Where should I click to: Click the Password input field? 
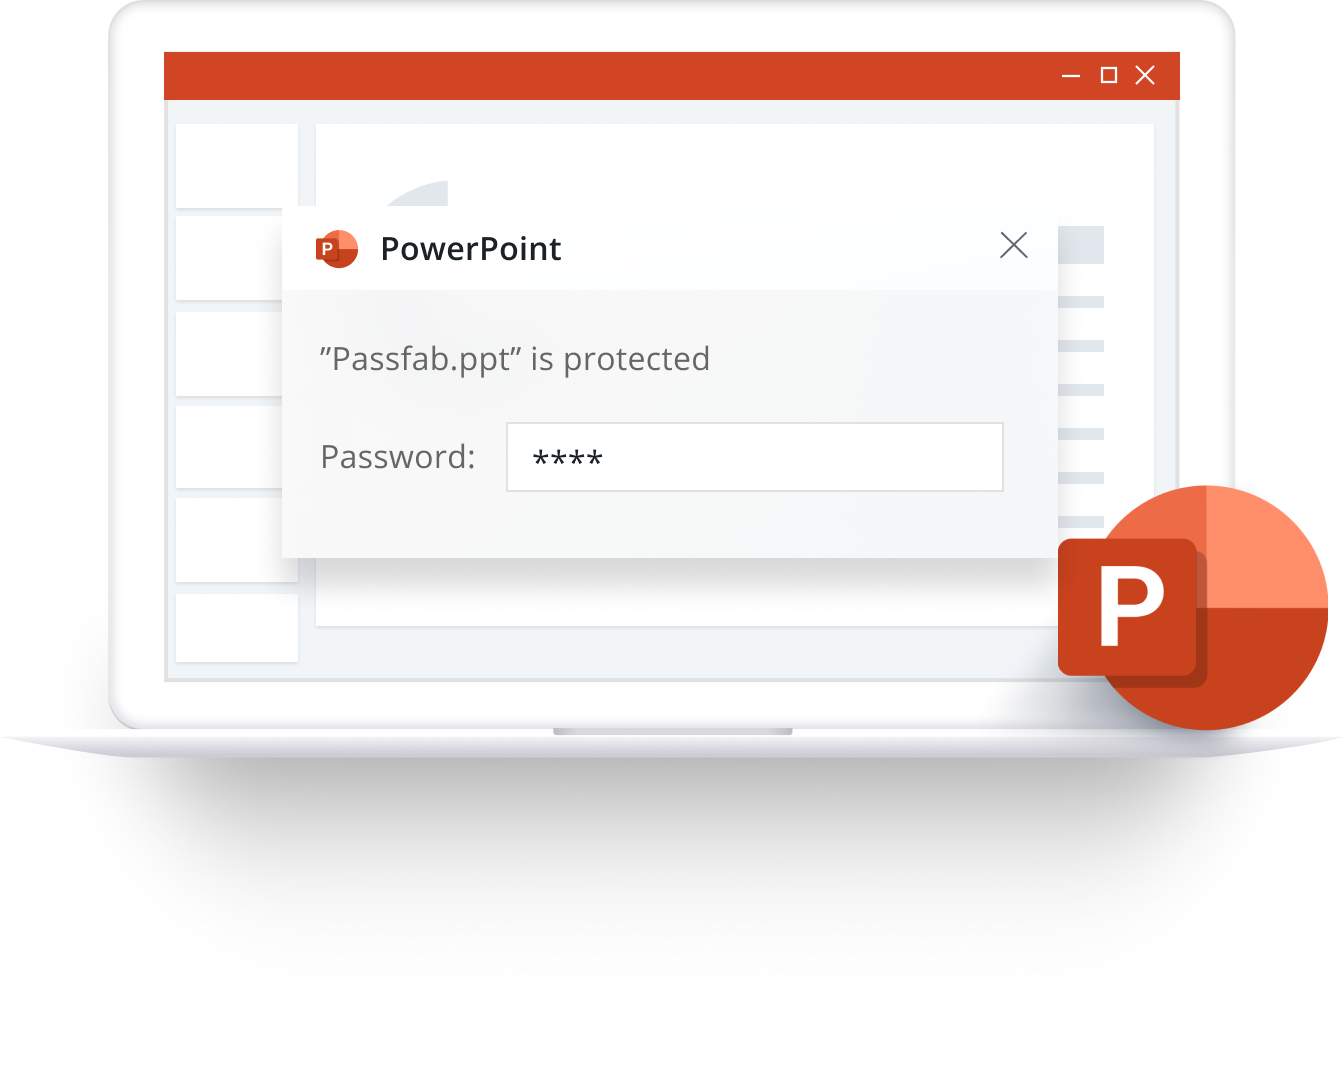tap(755, 457)
